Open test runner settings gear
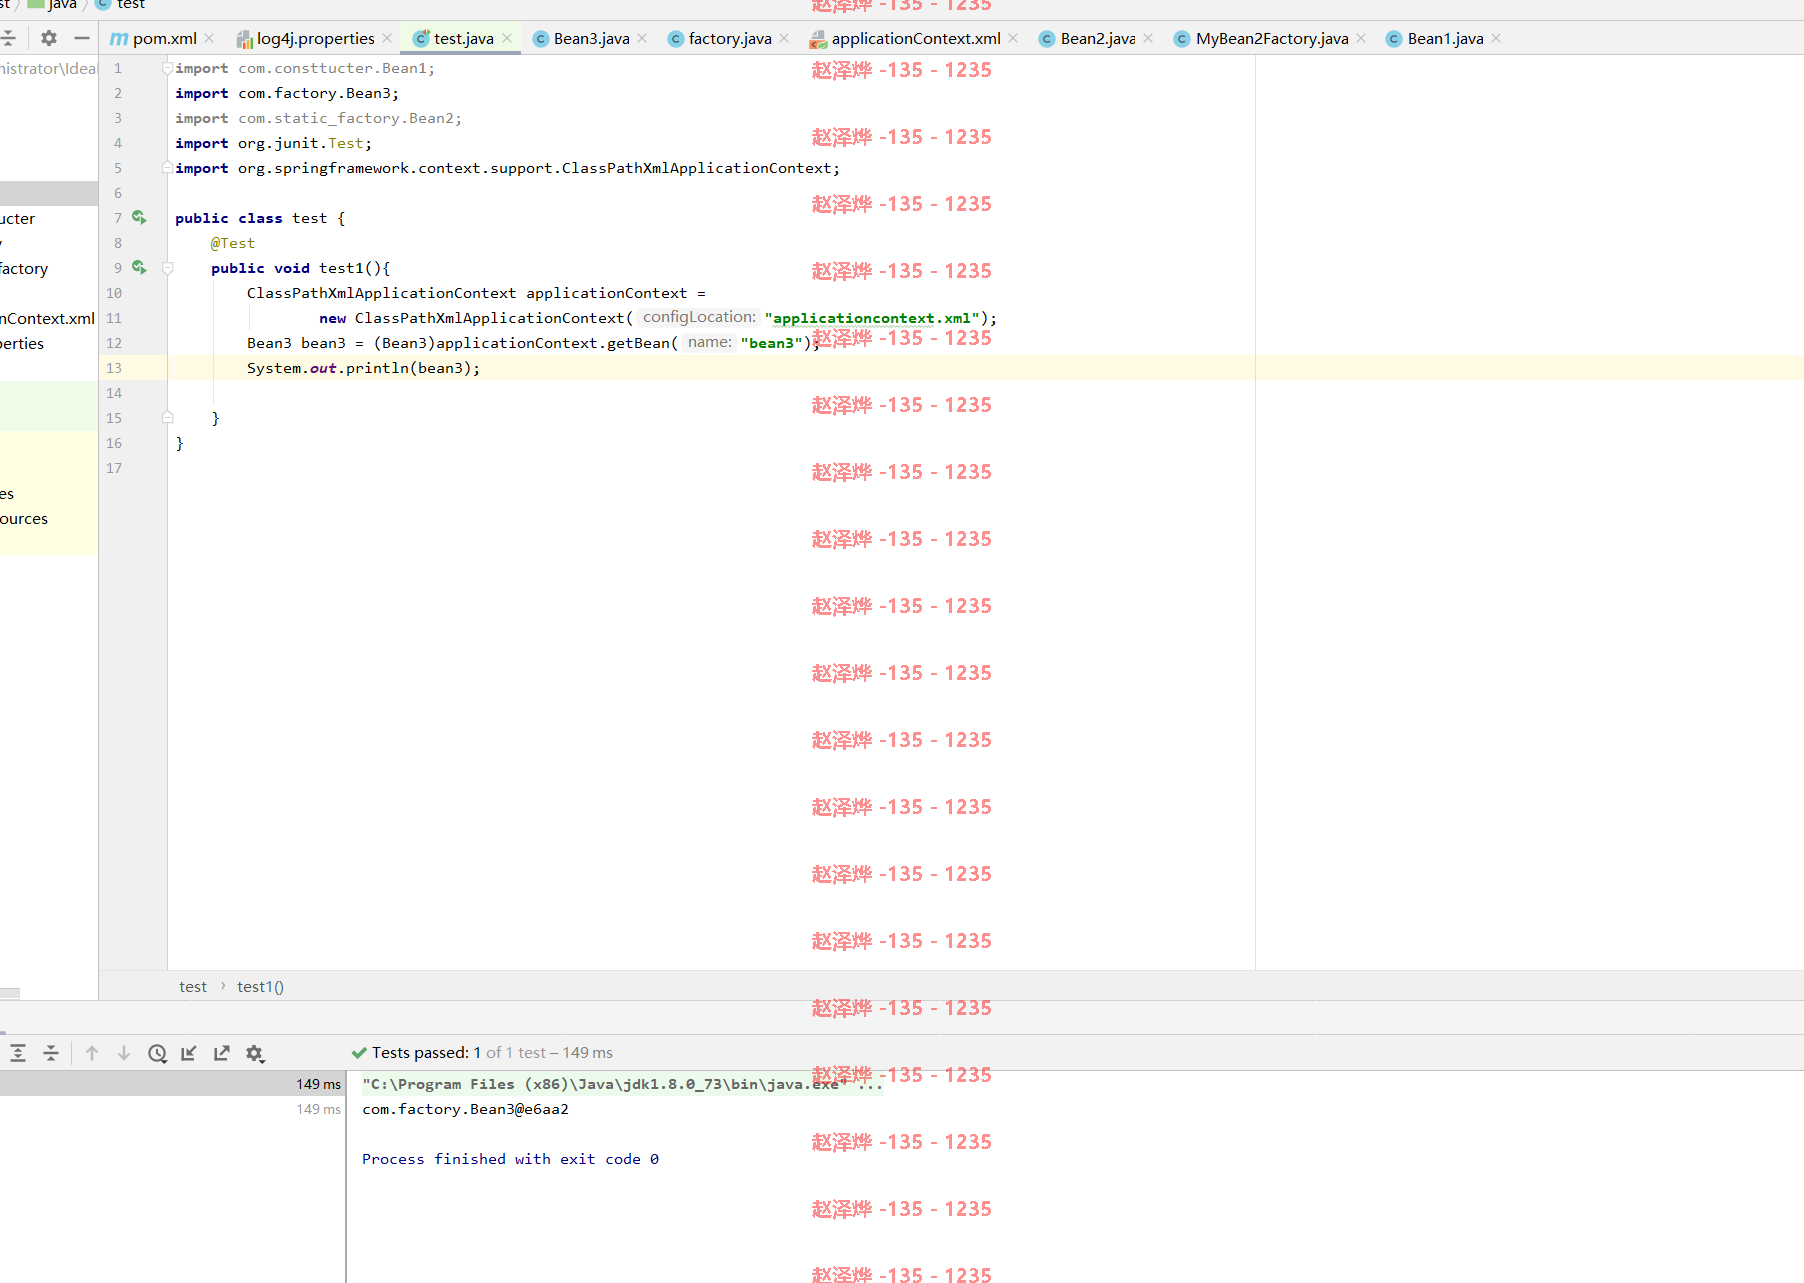 (255, 1053)
